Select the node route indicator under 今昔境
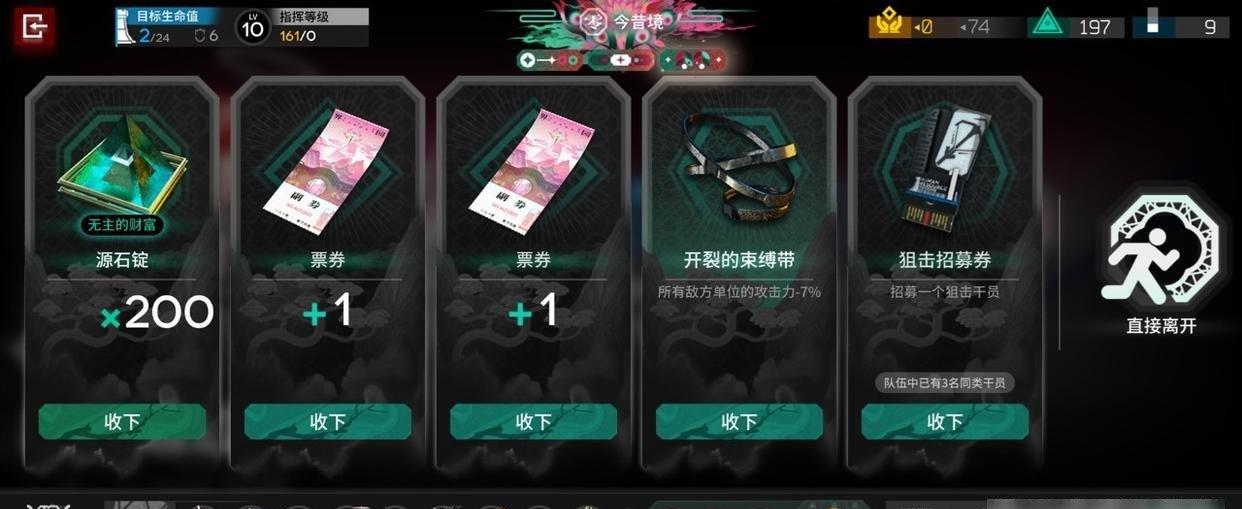The width and height of the screenshot is (1242, 509). (621, 61)
